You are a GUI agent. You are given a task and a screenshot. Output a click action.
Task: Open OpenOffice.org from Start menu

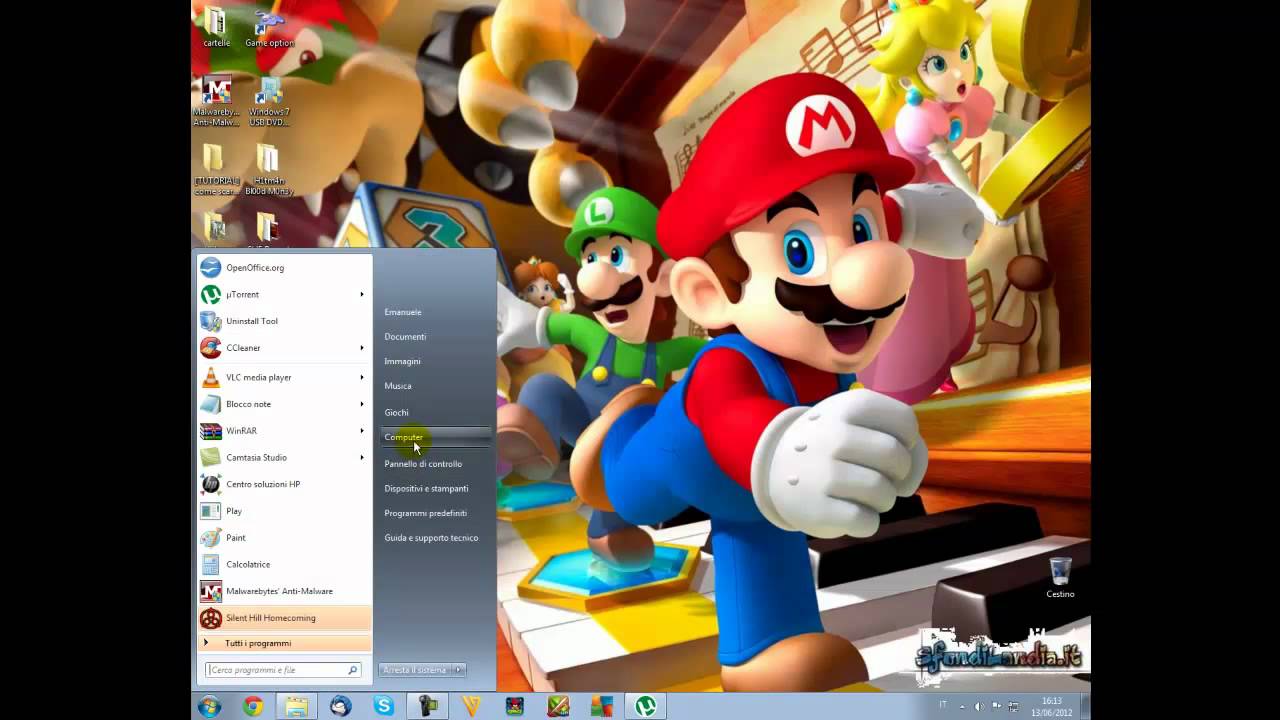coord(284,268)
